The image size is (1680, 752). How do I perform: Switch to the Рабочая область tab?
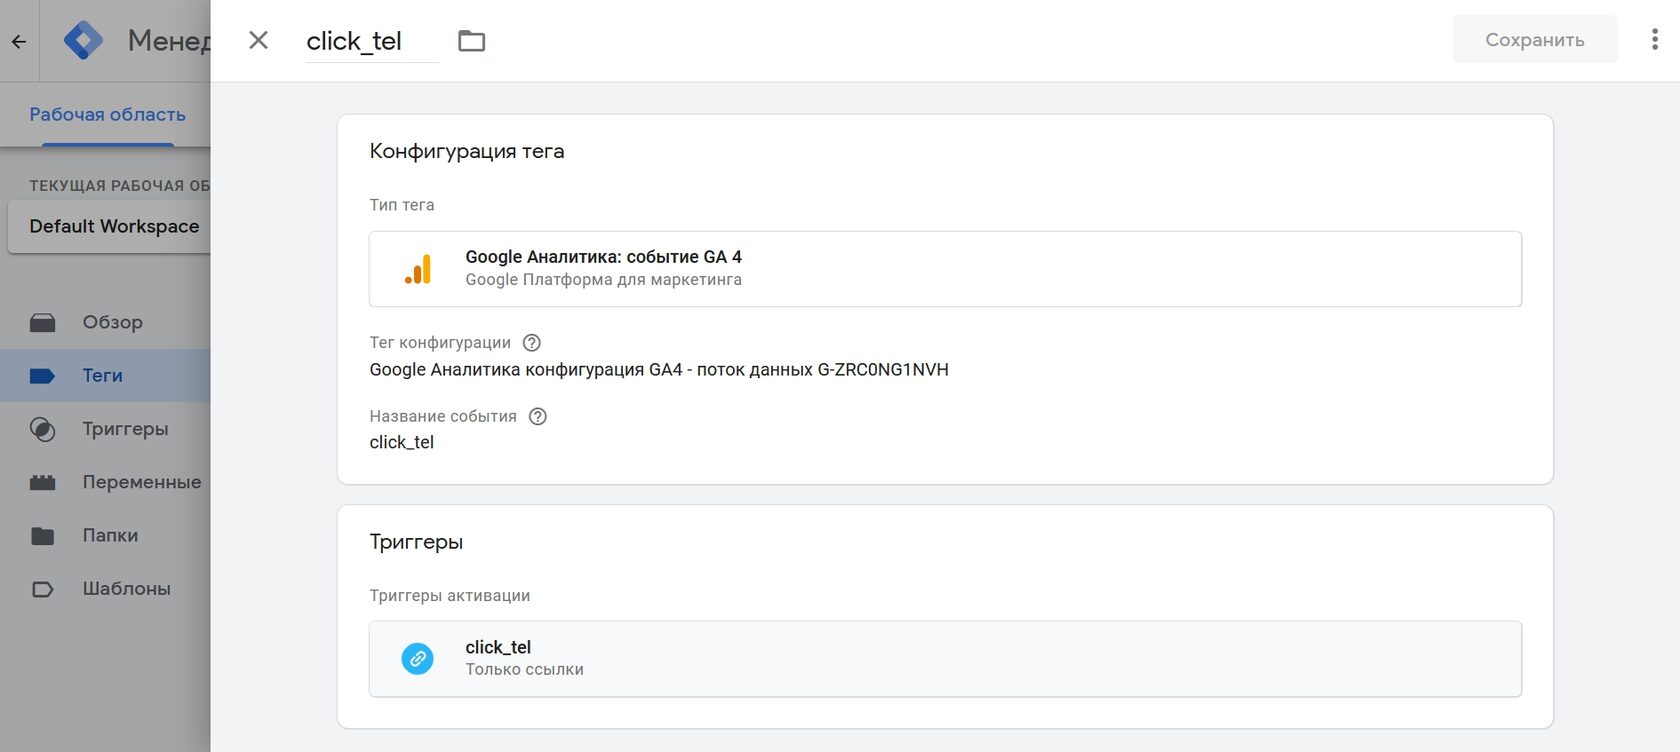pyautogui.click(x=107, y=114)
